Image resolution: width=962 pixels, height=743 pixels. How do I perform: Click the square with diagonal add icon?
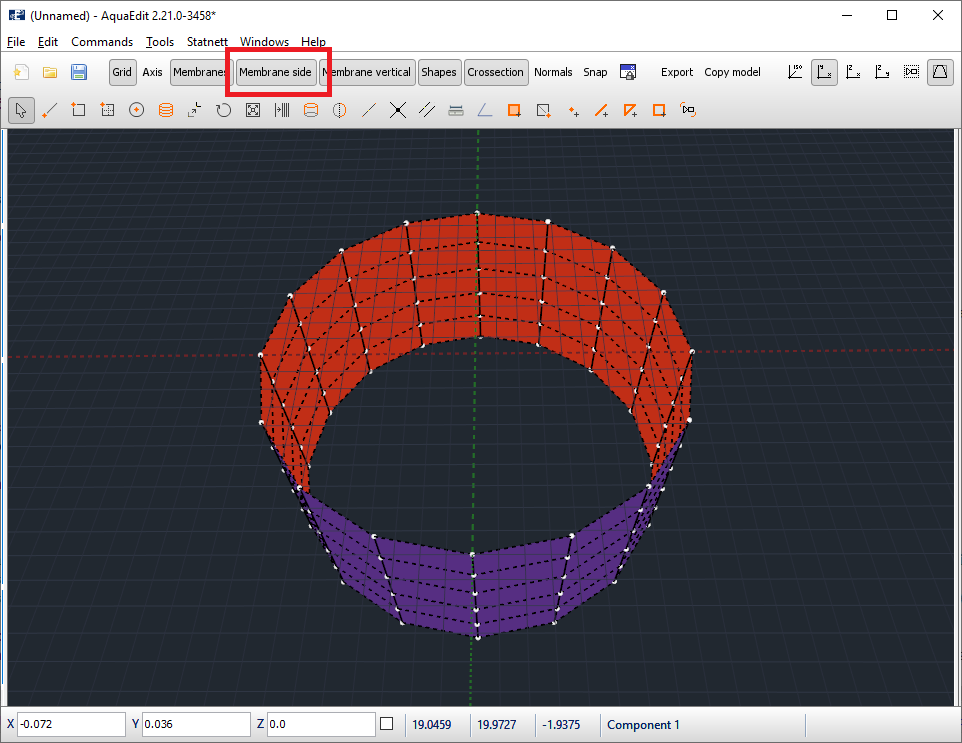click(x=543, y=110)
